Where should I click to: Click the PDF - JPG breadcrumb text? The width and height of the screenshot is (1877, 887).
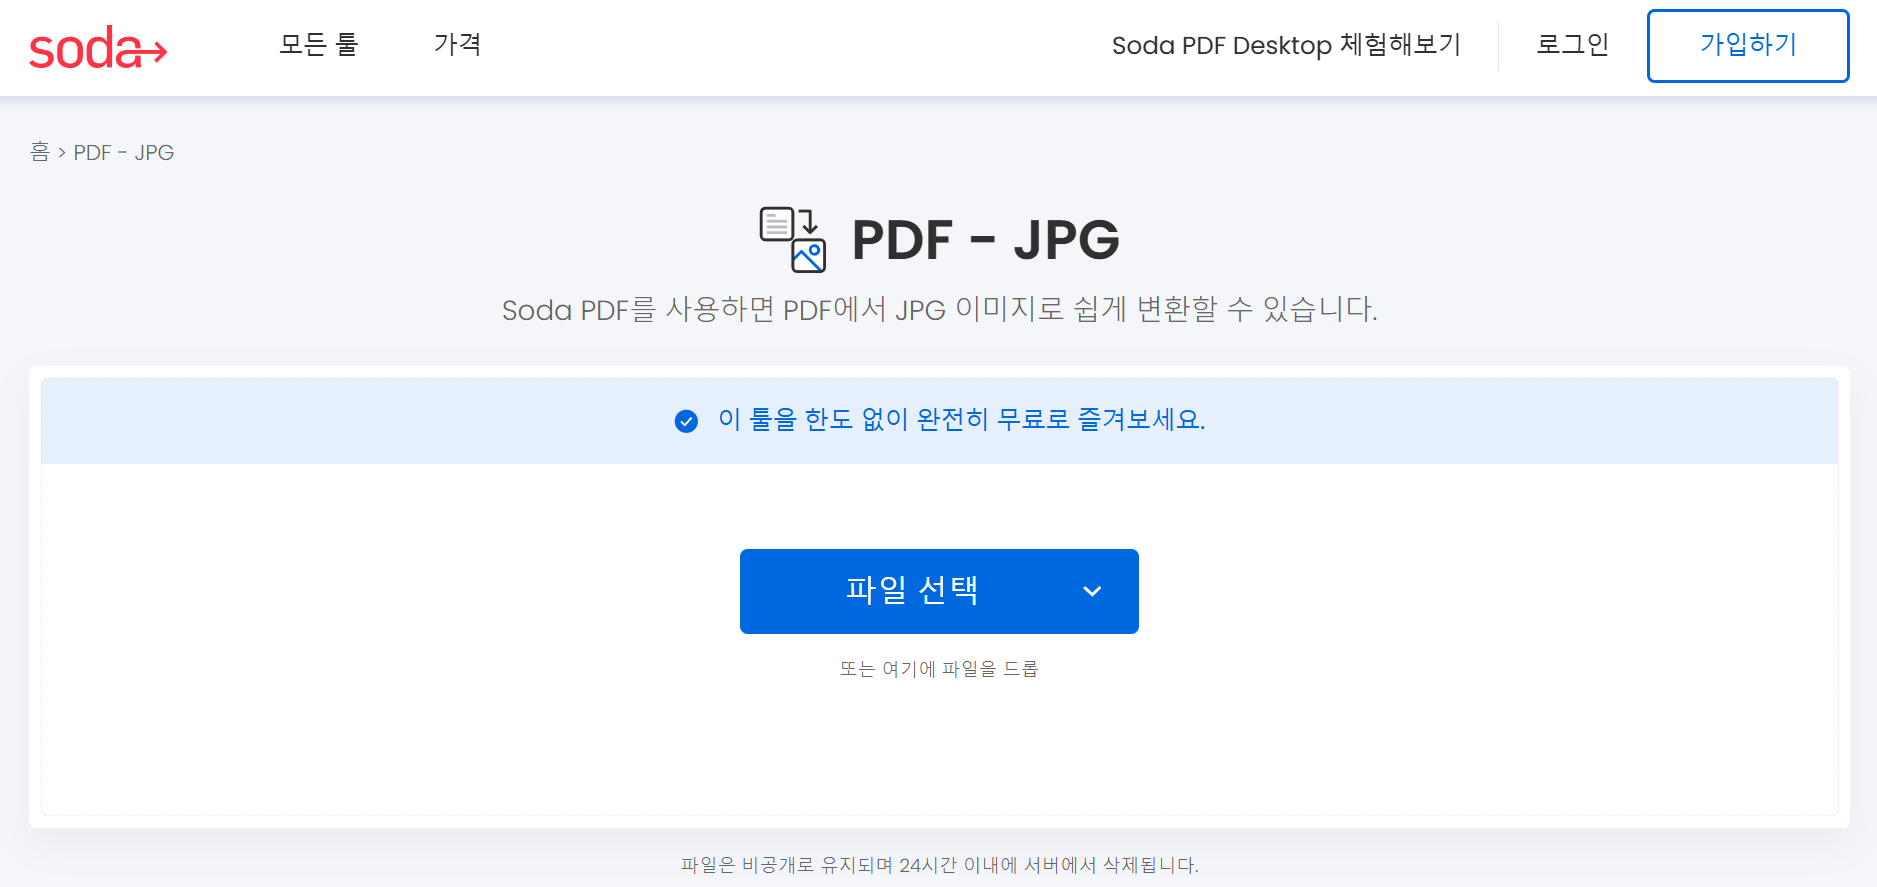124,152
